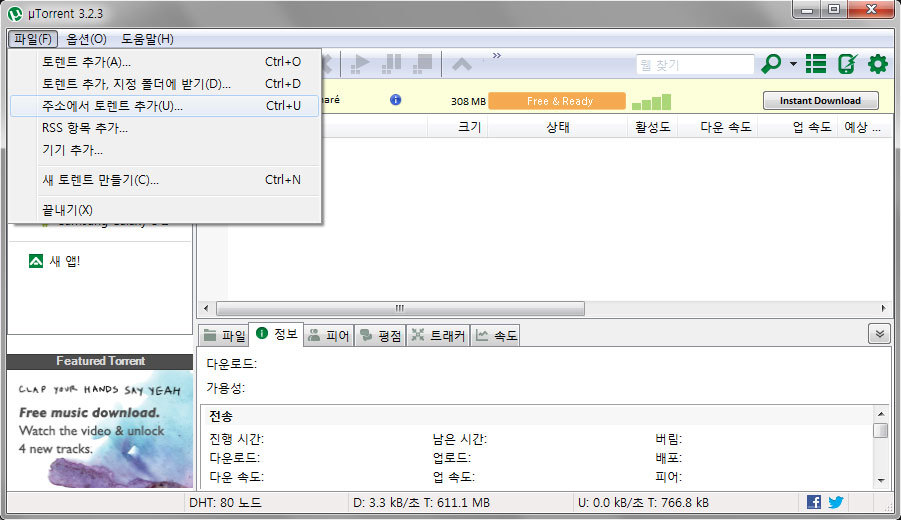Click the blue info icon in bundle row
901x520 pixels.
(395, 100)
